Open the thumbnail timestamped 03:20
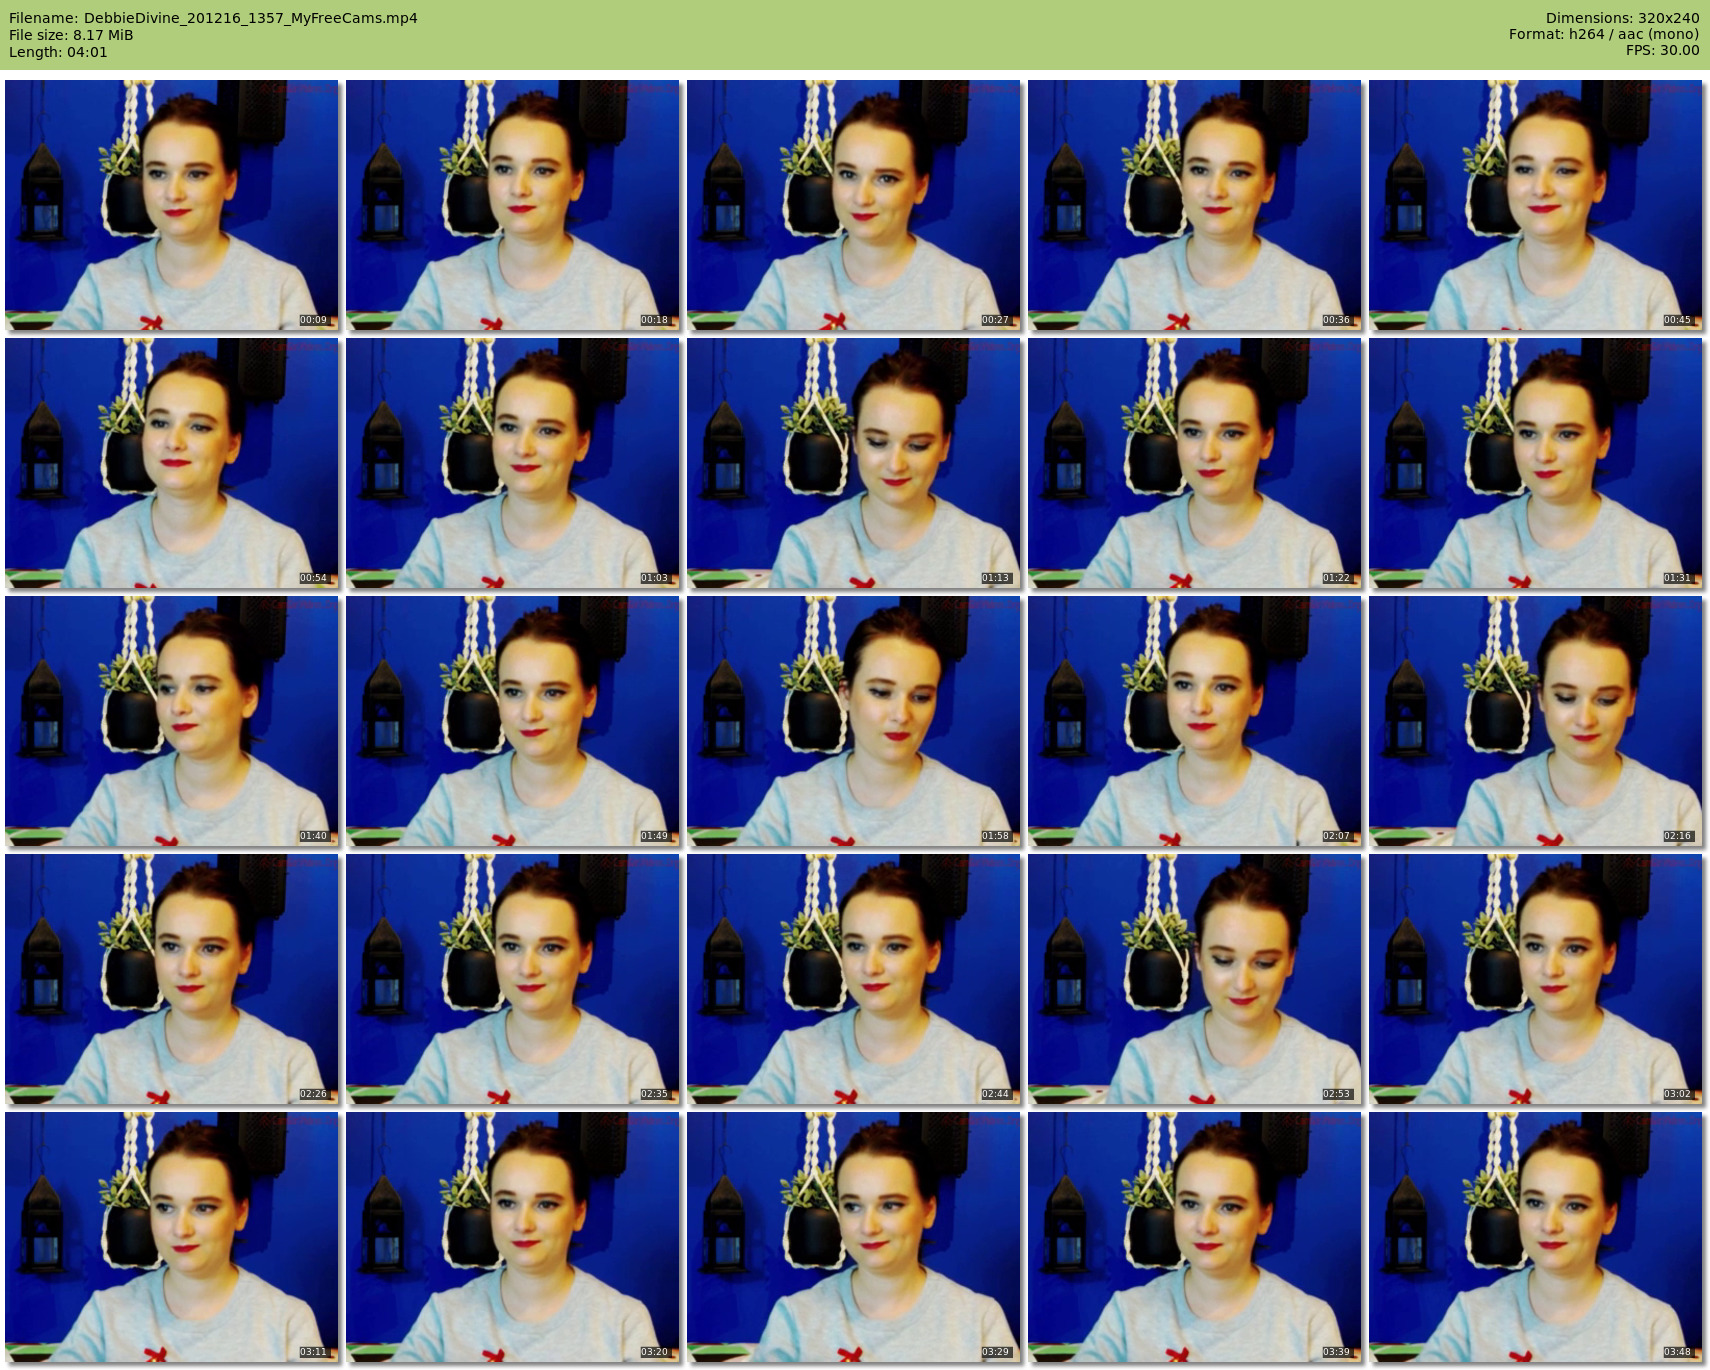 (513, 1237)
